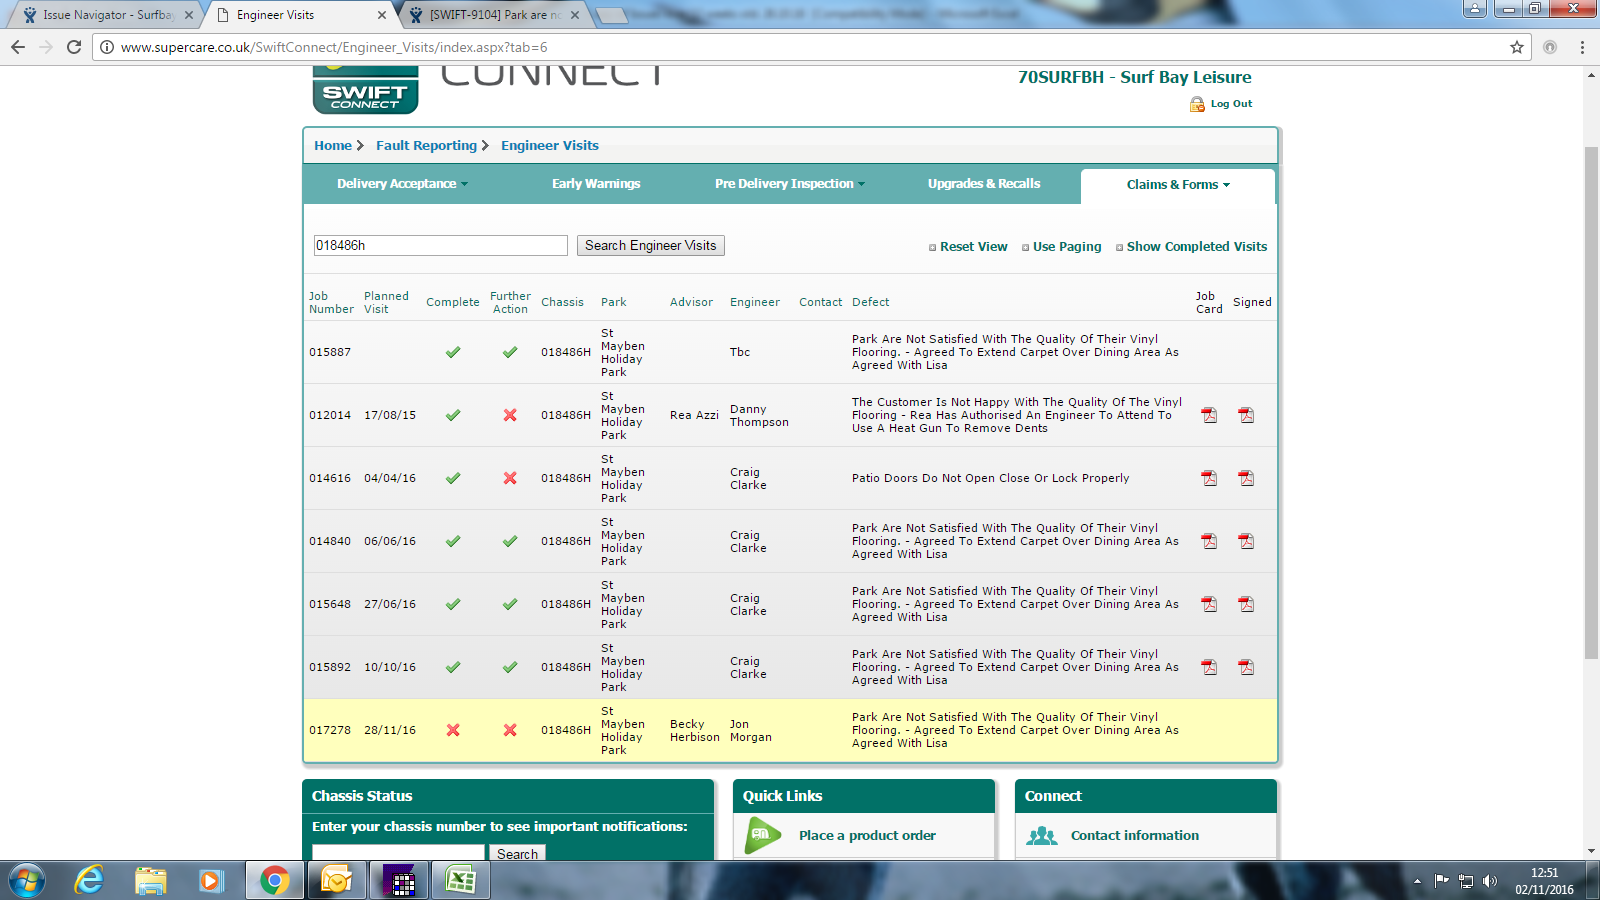This screenshot has width=1600, height=900.
Task: Bookmark this page with star icon
Action: [x=1517, y=47]
